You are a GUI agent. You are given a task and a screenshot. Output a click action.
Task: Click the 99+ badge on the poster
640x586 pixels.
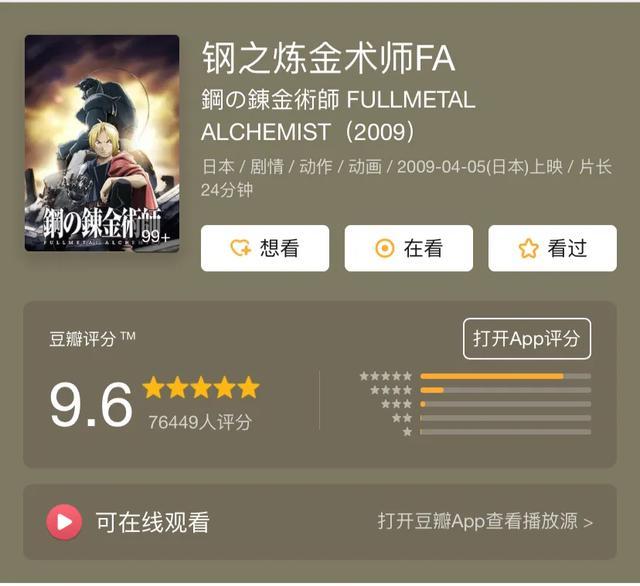(155, 237)
